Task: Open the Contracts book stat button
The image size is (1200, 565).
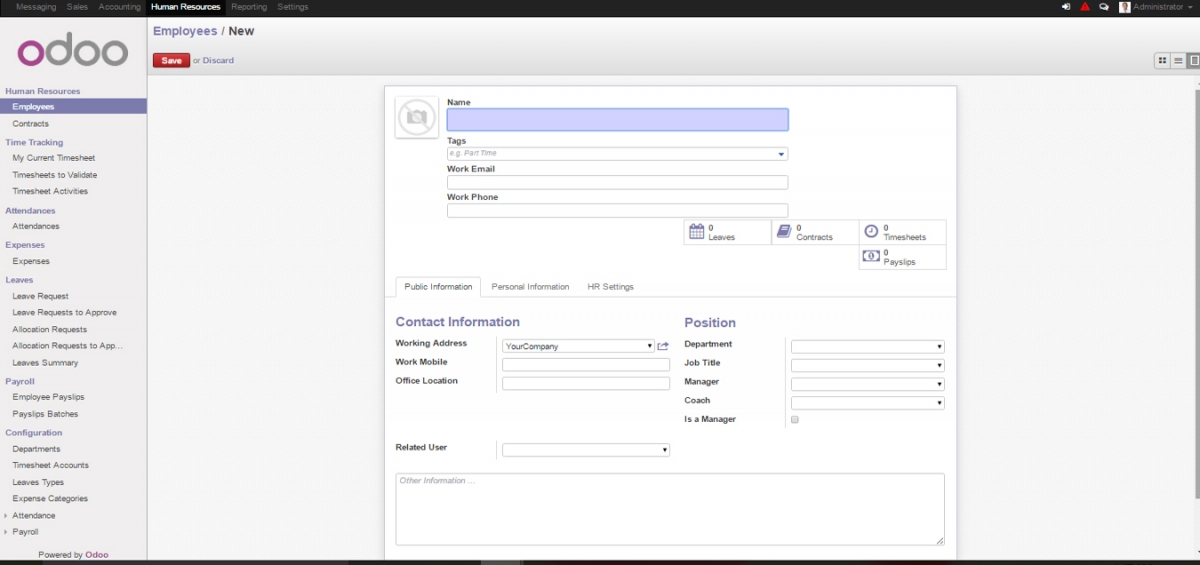Action: (814, 232)
